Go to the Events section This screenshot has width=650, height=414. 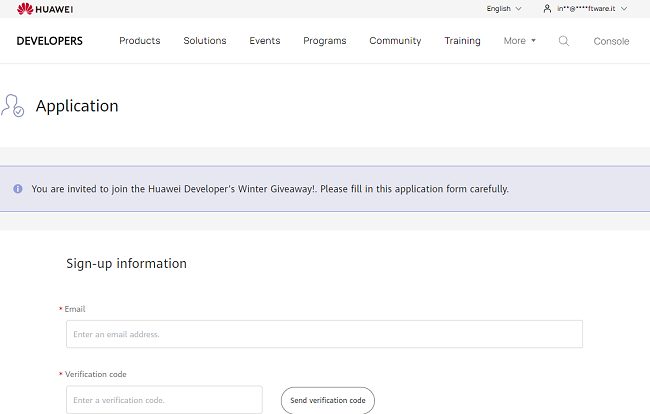coord(265,41)
